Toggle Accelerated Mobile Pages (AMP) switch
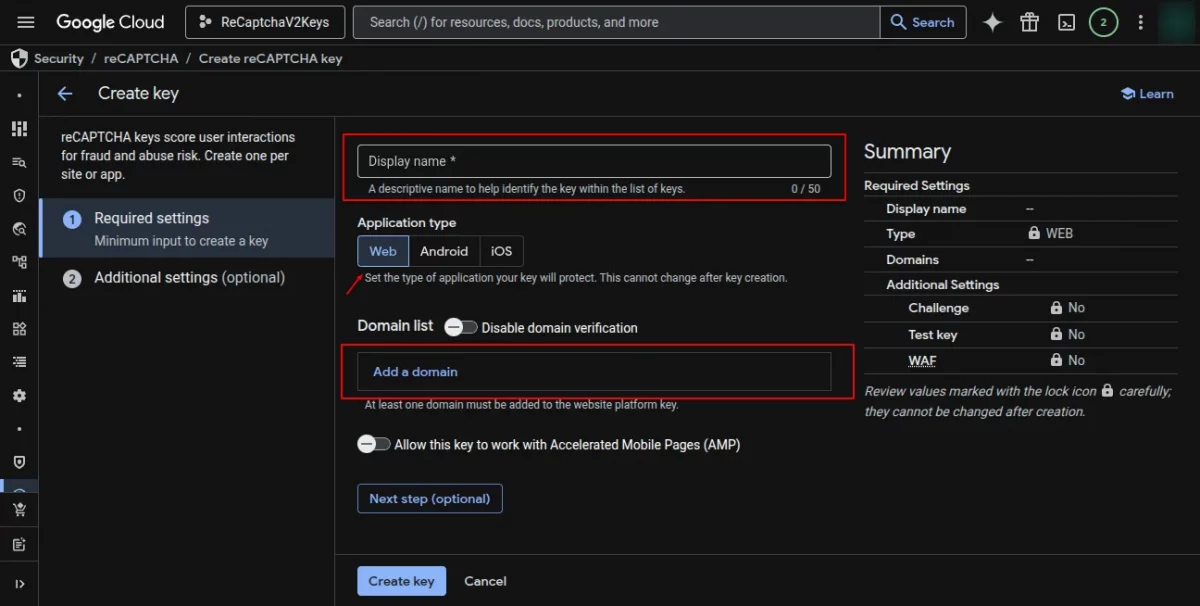Image resolution: width=1200 pixels, height=606 pixels. click(x=373, y=444)
